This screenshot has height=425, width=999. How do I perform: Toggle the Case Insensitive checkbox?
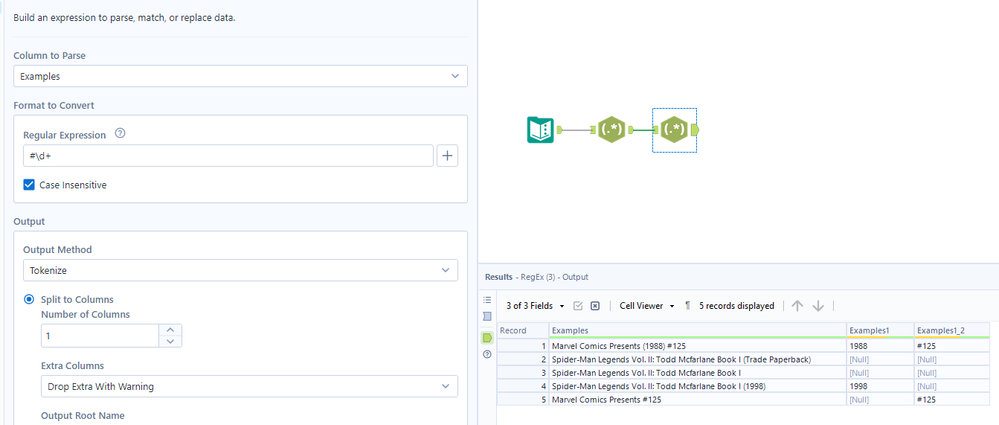coord(29,185)
